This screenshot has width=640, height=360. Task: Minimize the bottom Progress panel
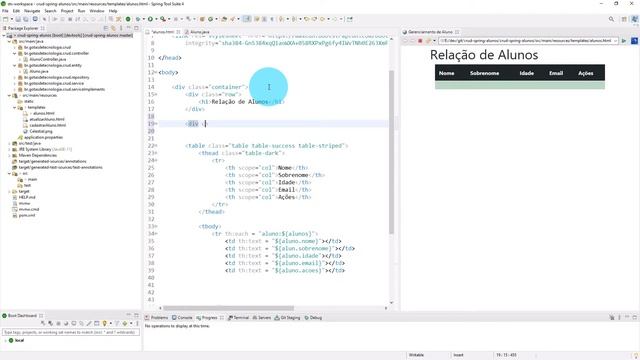point(627,317)
